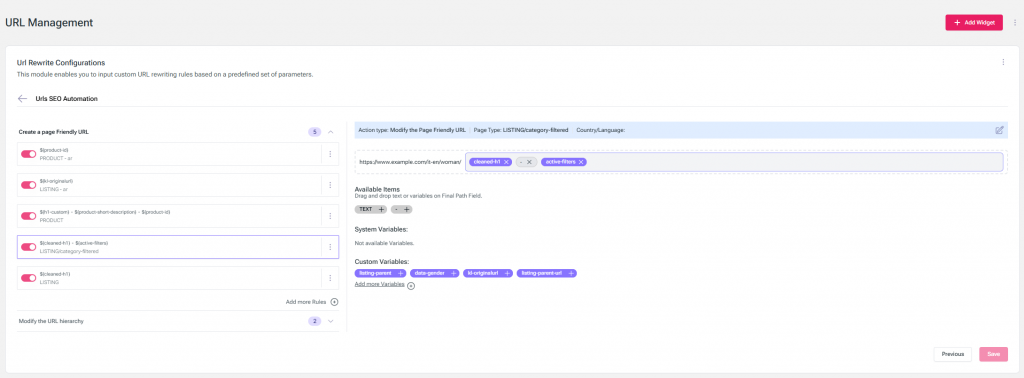This screenshot has height=378, width=1024.
Task: Click the Country/Language label
Action: 601,130
